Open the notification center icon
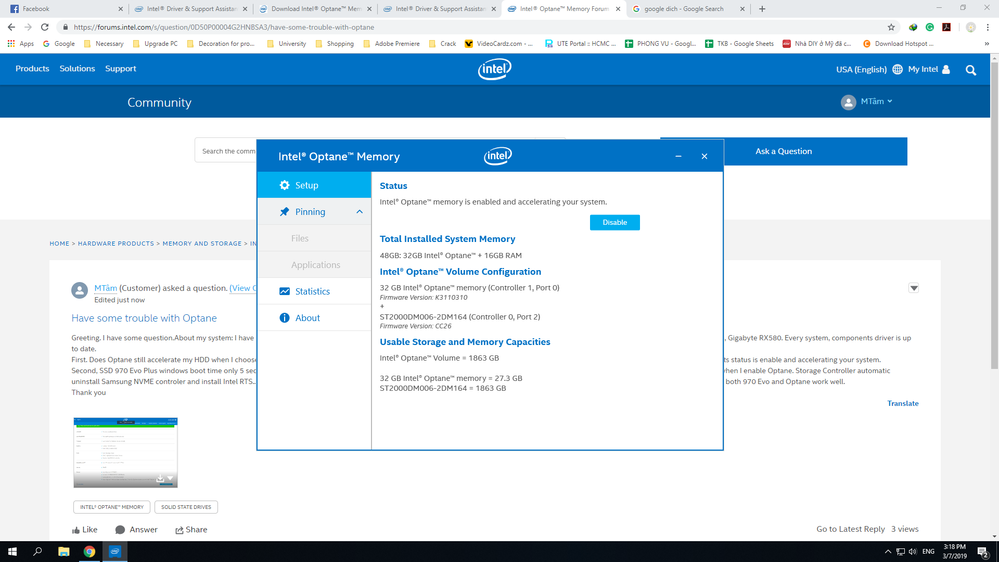Viewport: 999px width, 562px height. point(983,552)
